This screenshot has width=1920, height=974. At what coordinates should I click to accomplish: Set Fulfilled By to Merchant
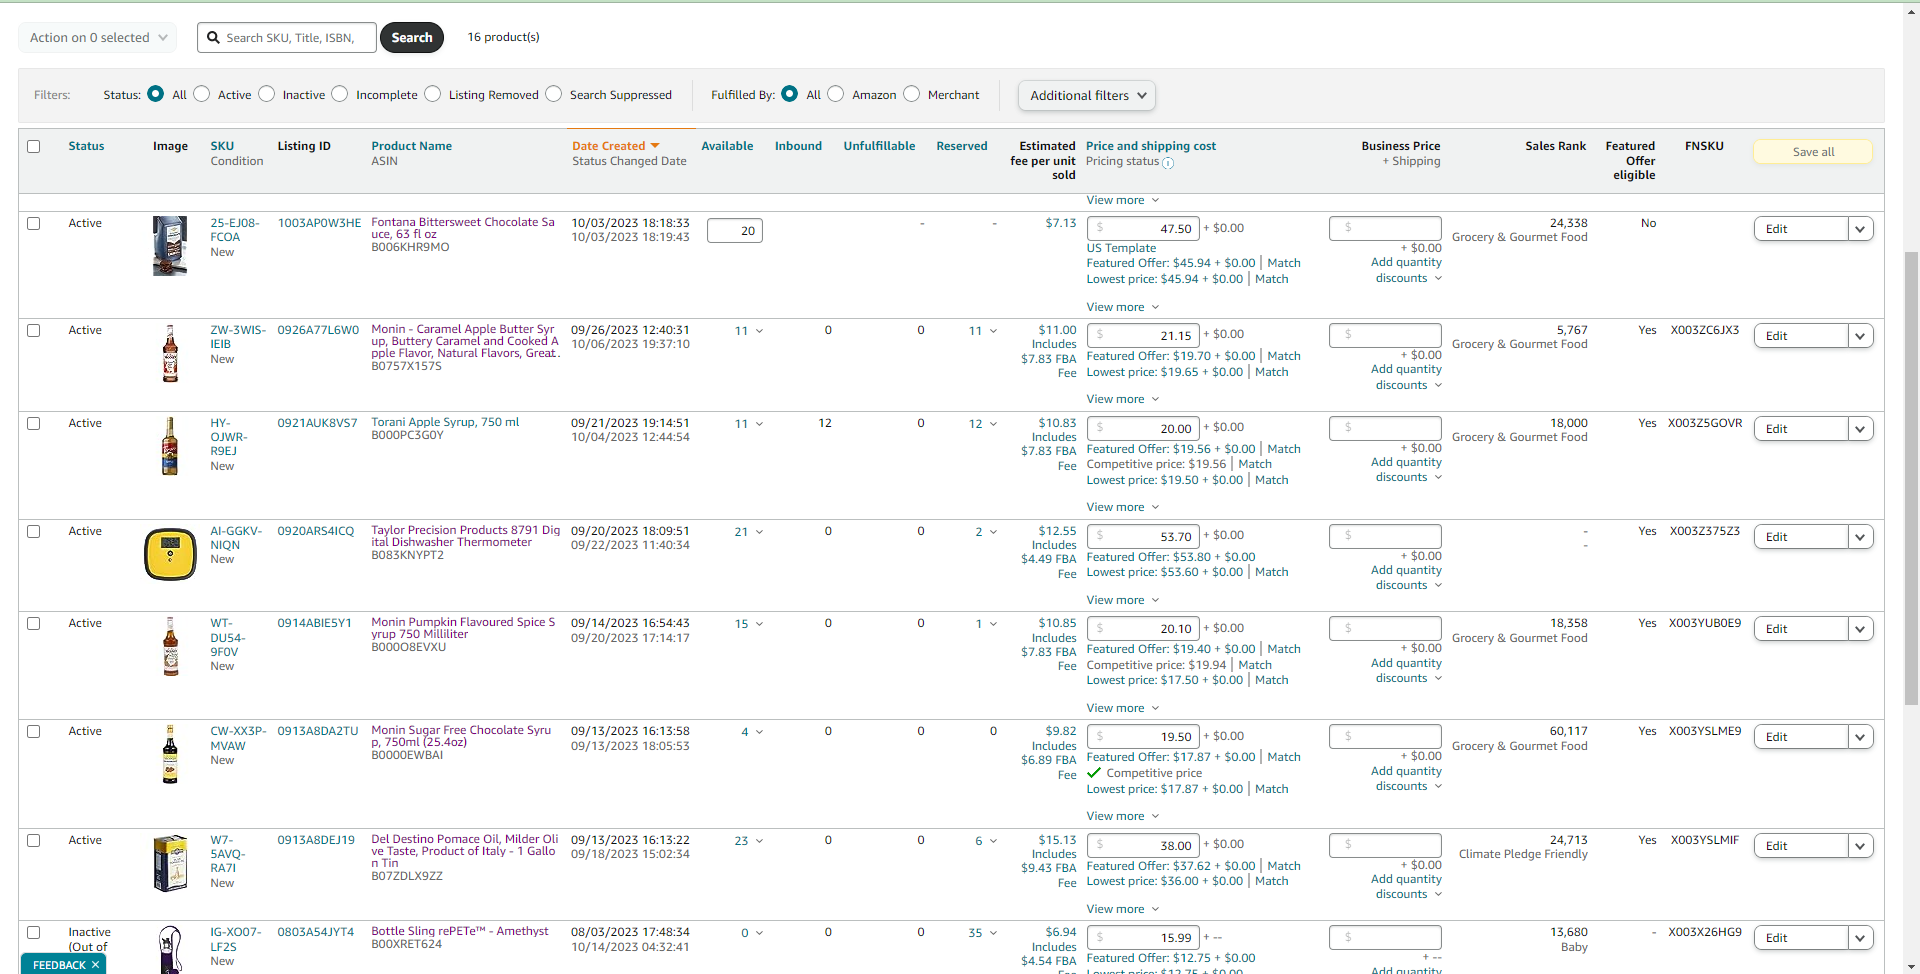[x=912, y=94]
